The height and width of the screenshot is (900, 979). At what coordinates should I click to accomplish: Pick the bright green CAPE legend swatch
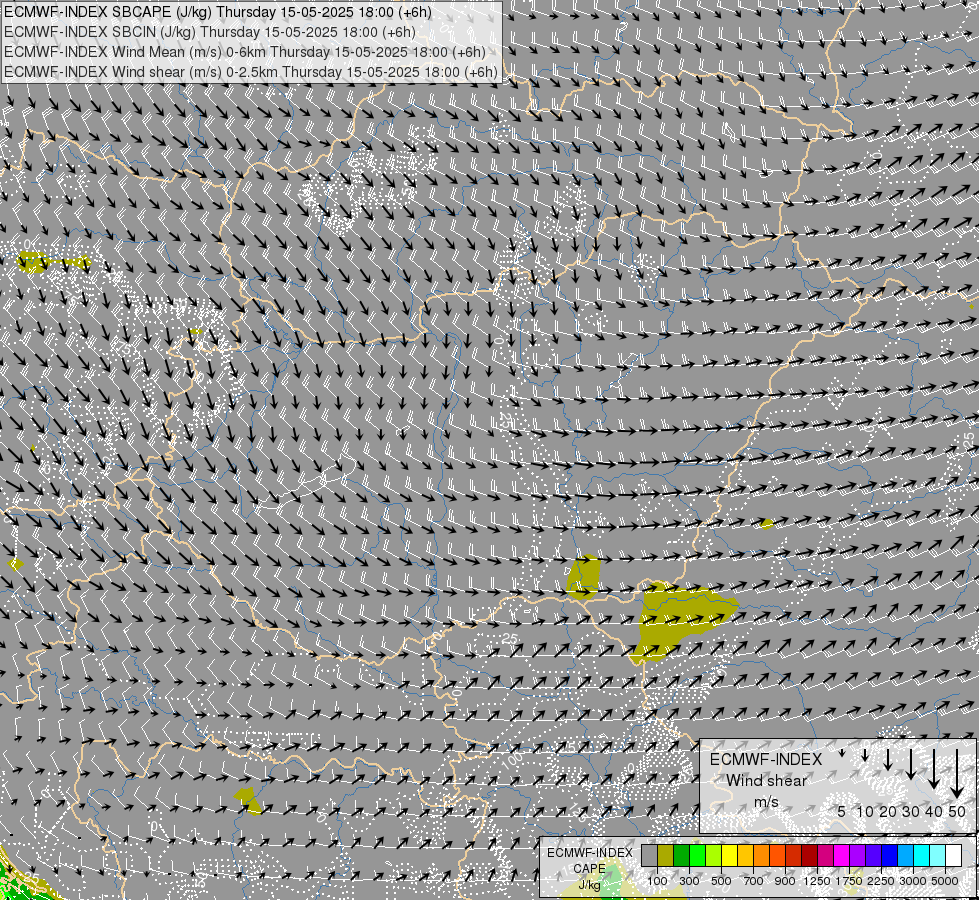pos(697,856)
